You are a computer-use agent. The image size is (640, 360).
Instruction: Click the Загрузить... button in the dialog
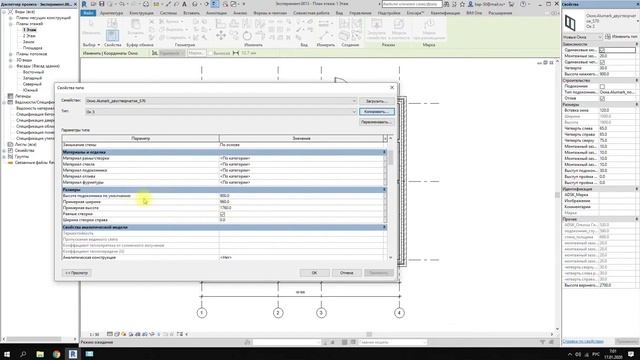pyautogui.click(x=376, y=101)
